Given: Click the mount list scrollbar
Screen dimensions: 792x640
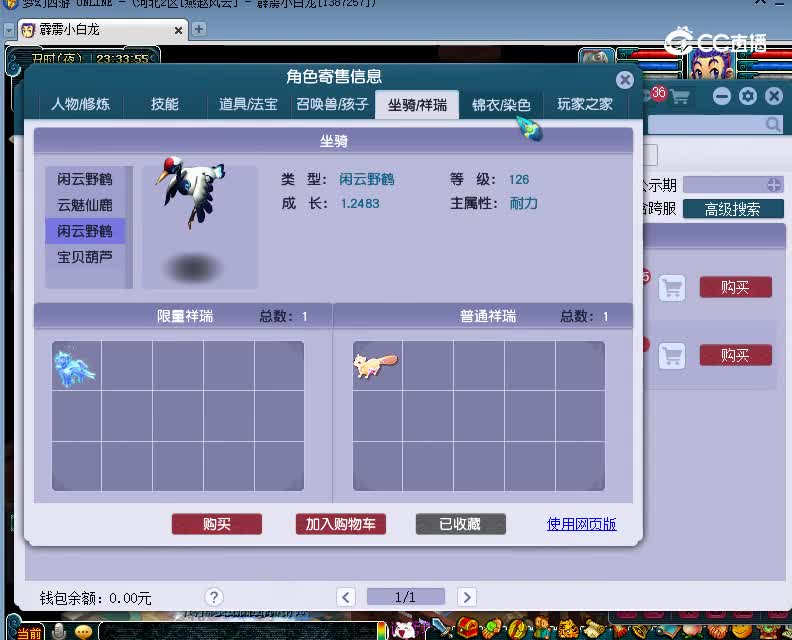Looking at the screenshot, I should click(129, 227).
